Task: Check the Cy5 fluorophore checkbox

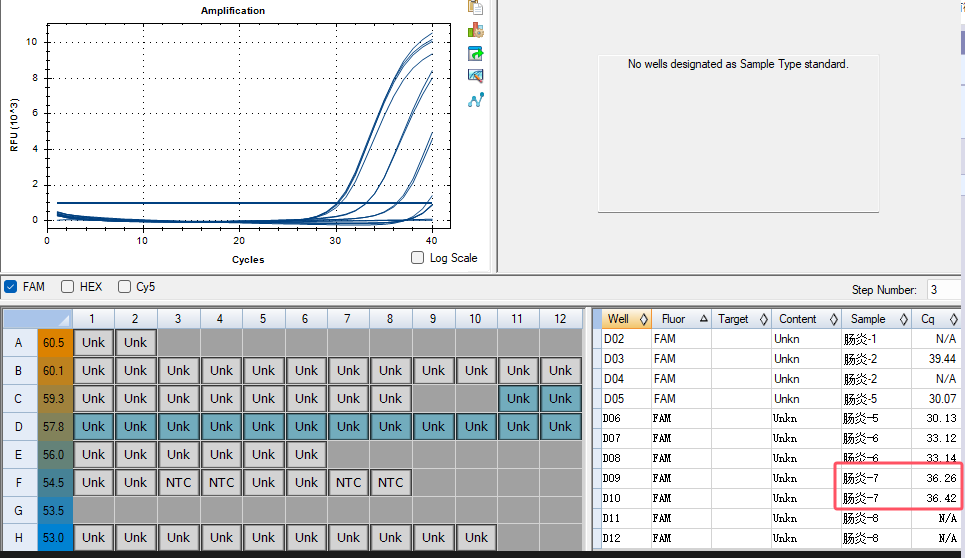Action: (124, 287)
